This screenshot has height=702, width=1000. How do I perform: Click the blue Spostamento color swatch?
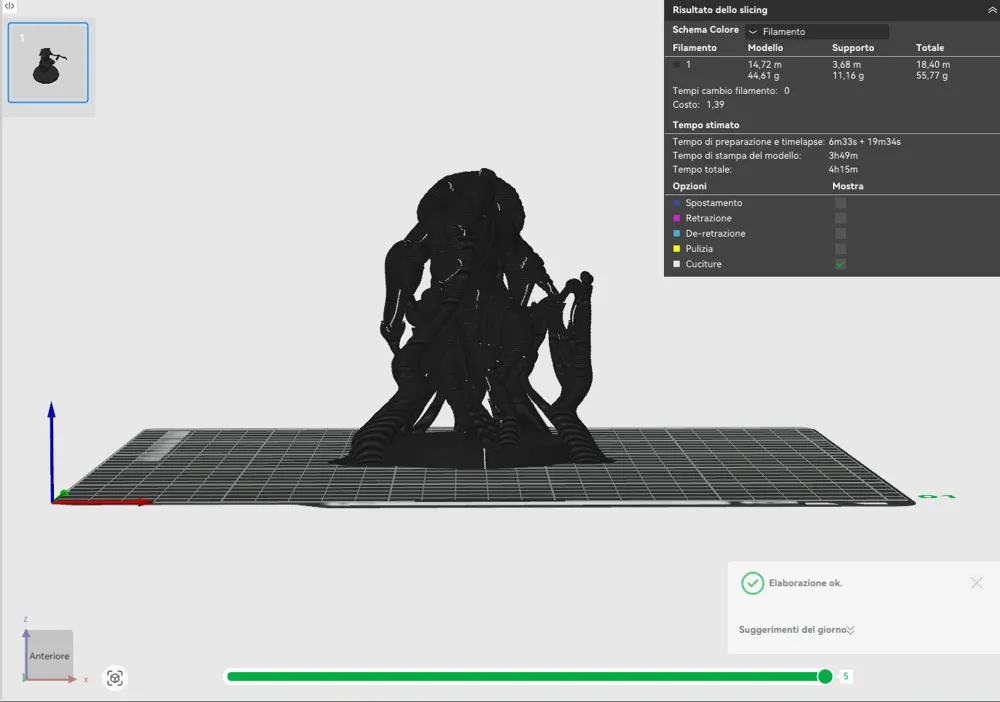pos(677,203)
